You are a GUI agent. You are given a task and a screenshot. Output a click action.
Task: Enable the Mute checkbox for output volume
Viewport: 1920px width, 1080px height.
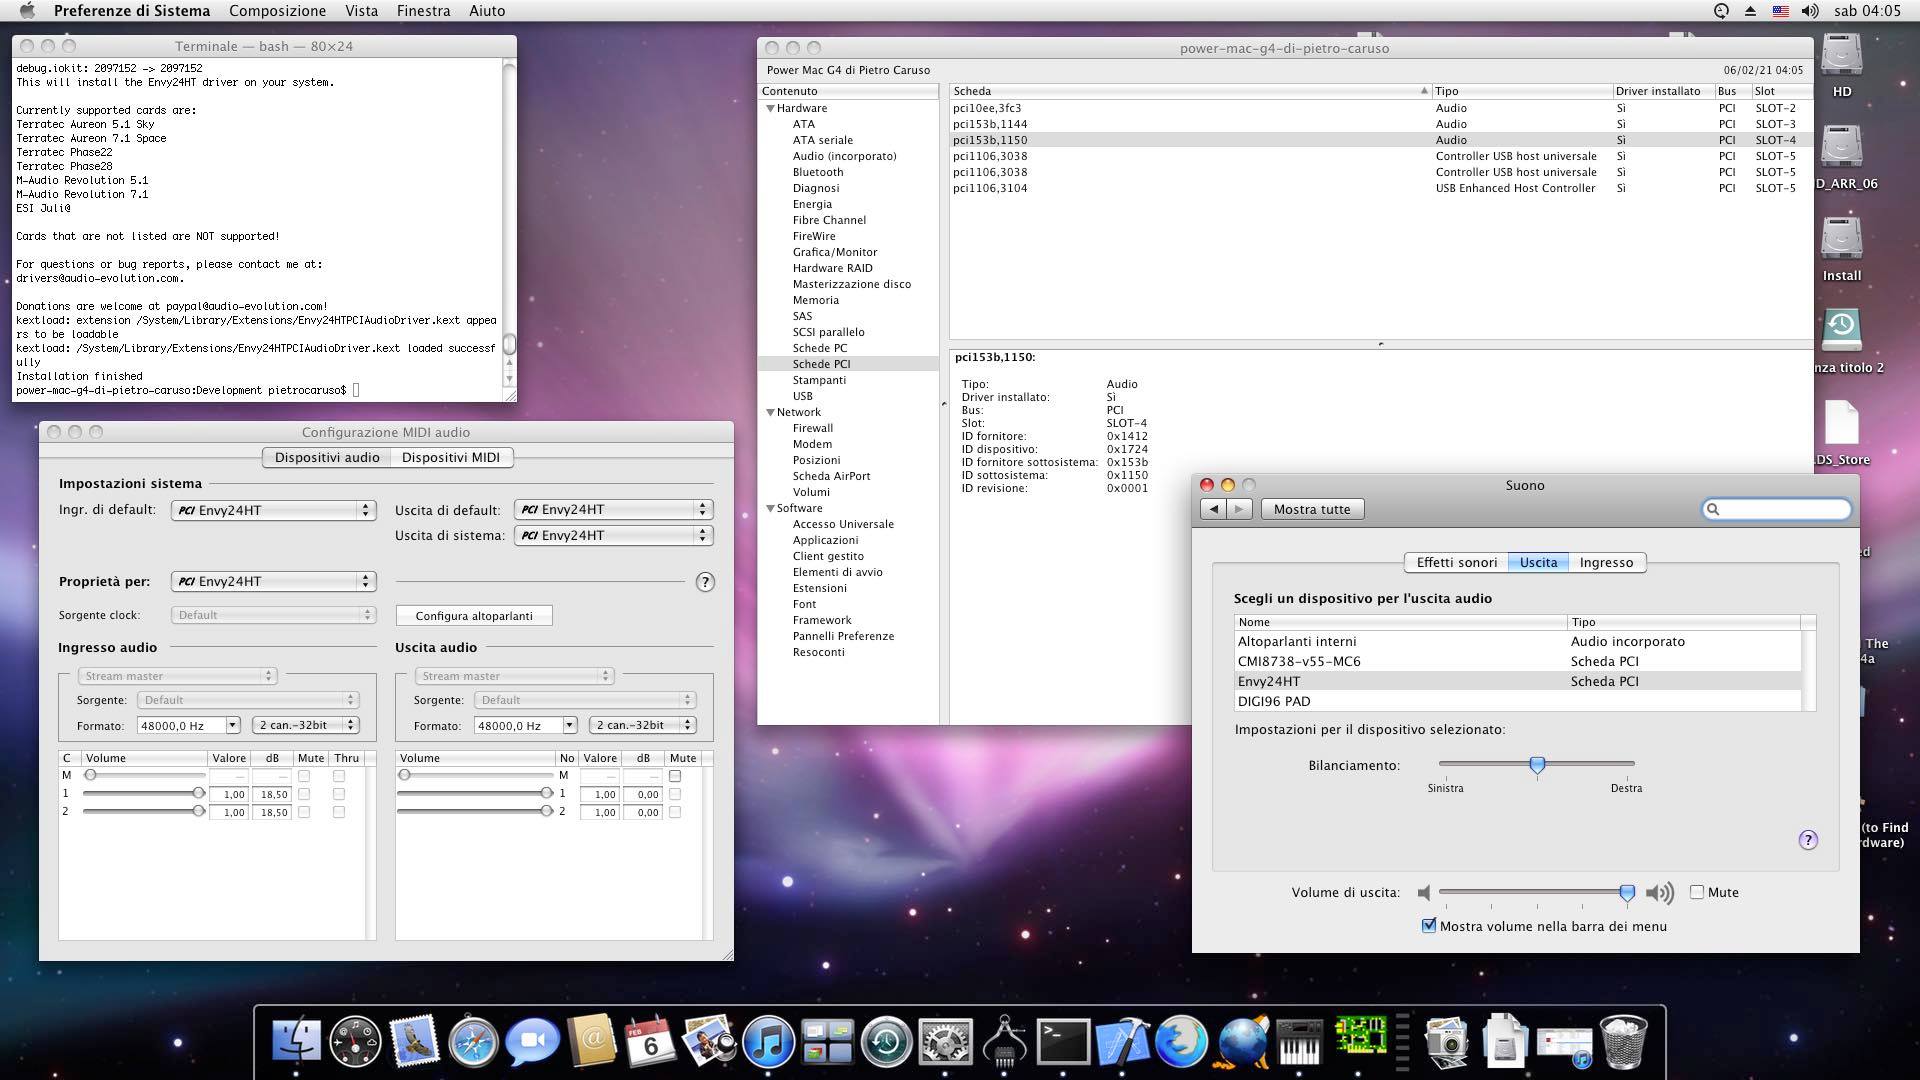click(x=1697, y=892)
